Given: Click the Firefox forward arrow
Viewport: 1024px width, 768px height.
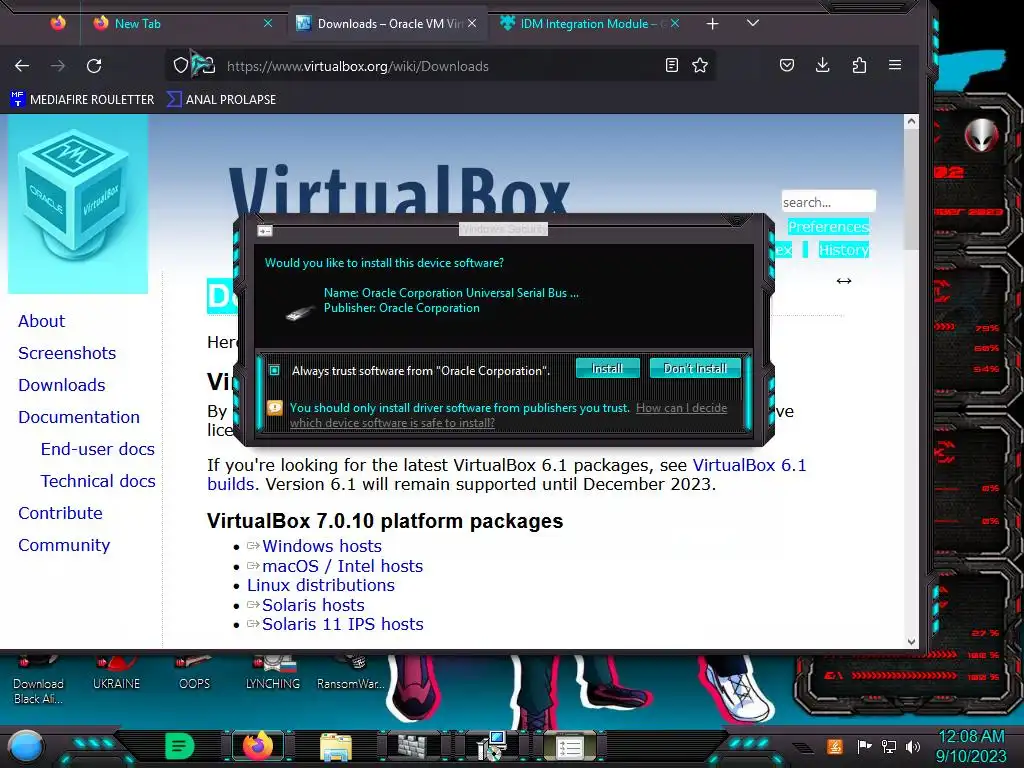Looking at the screenshot, I should pyautogui.click(x=58, y=65).
